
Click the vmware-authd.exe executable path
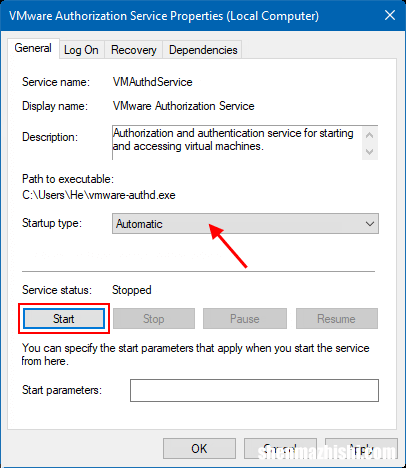99,195
